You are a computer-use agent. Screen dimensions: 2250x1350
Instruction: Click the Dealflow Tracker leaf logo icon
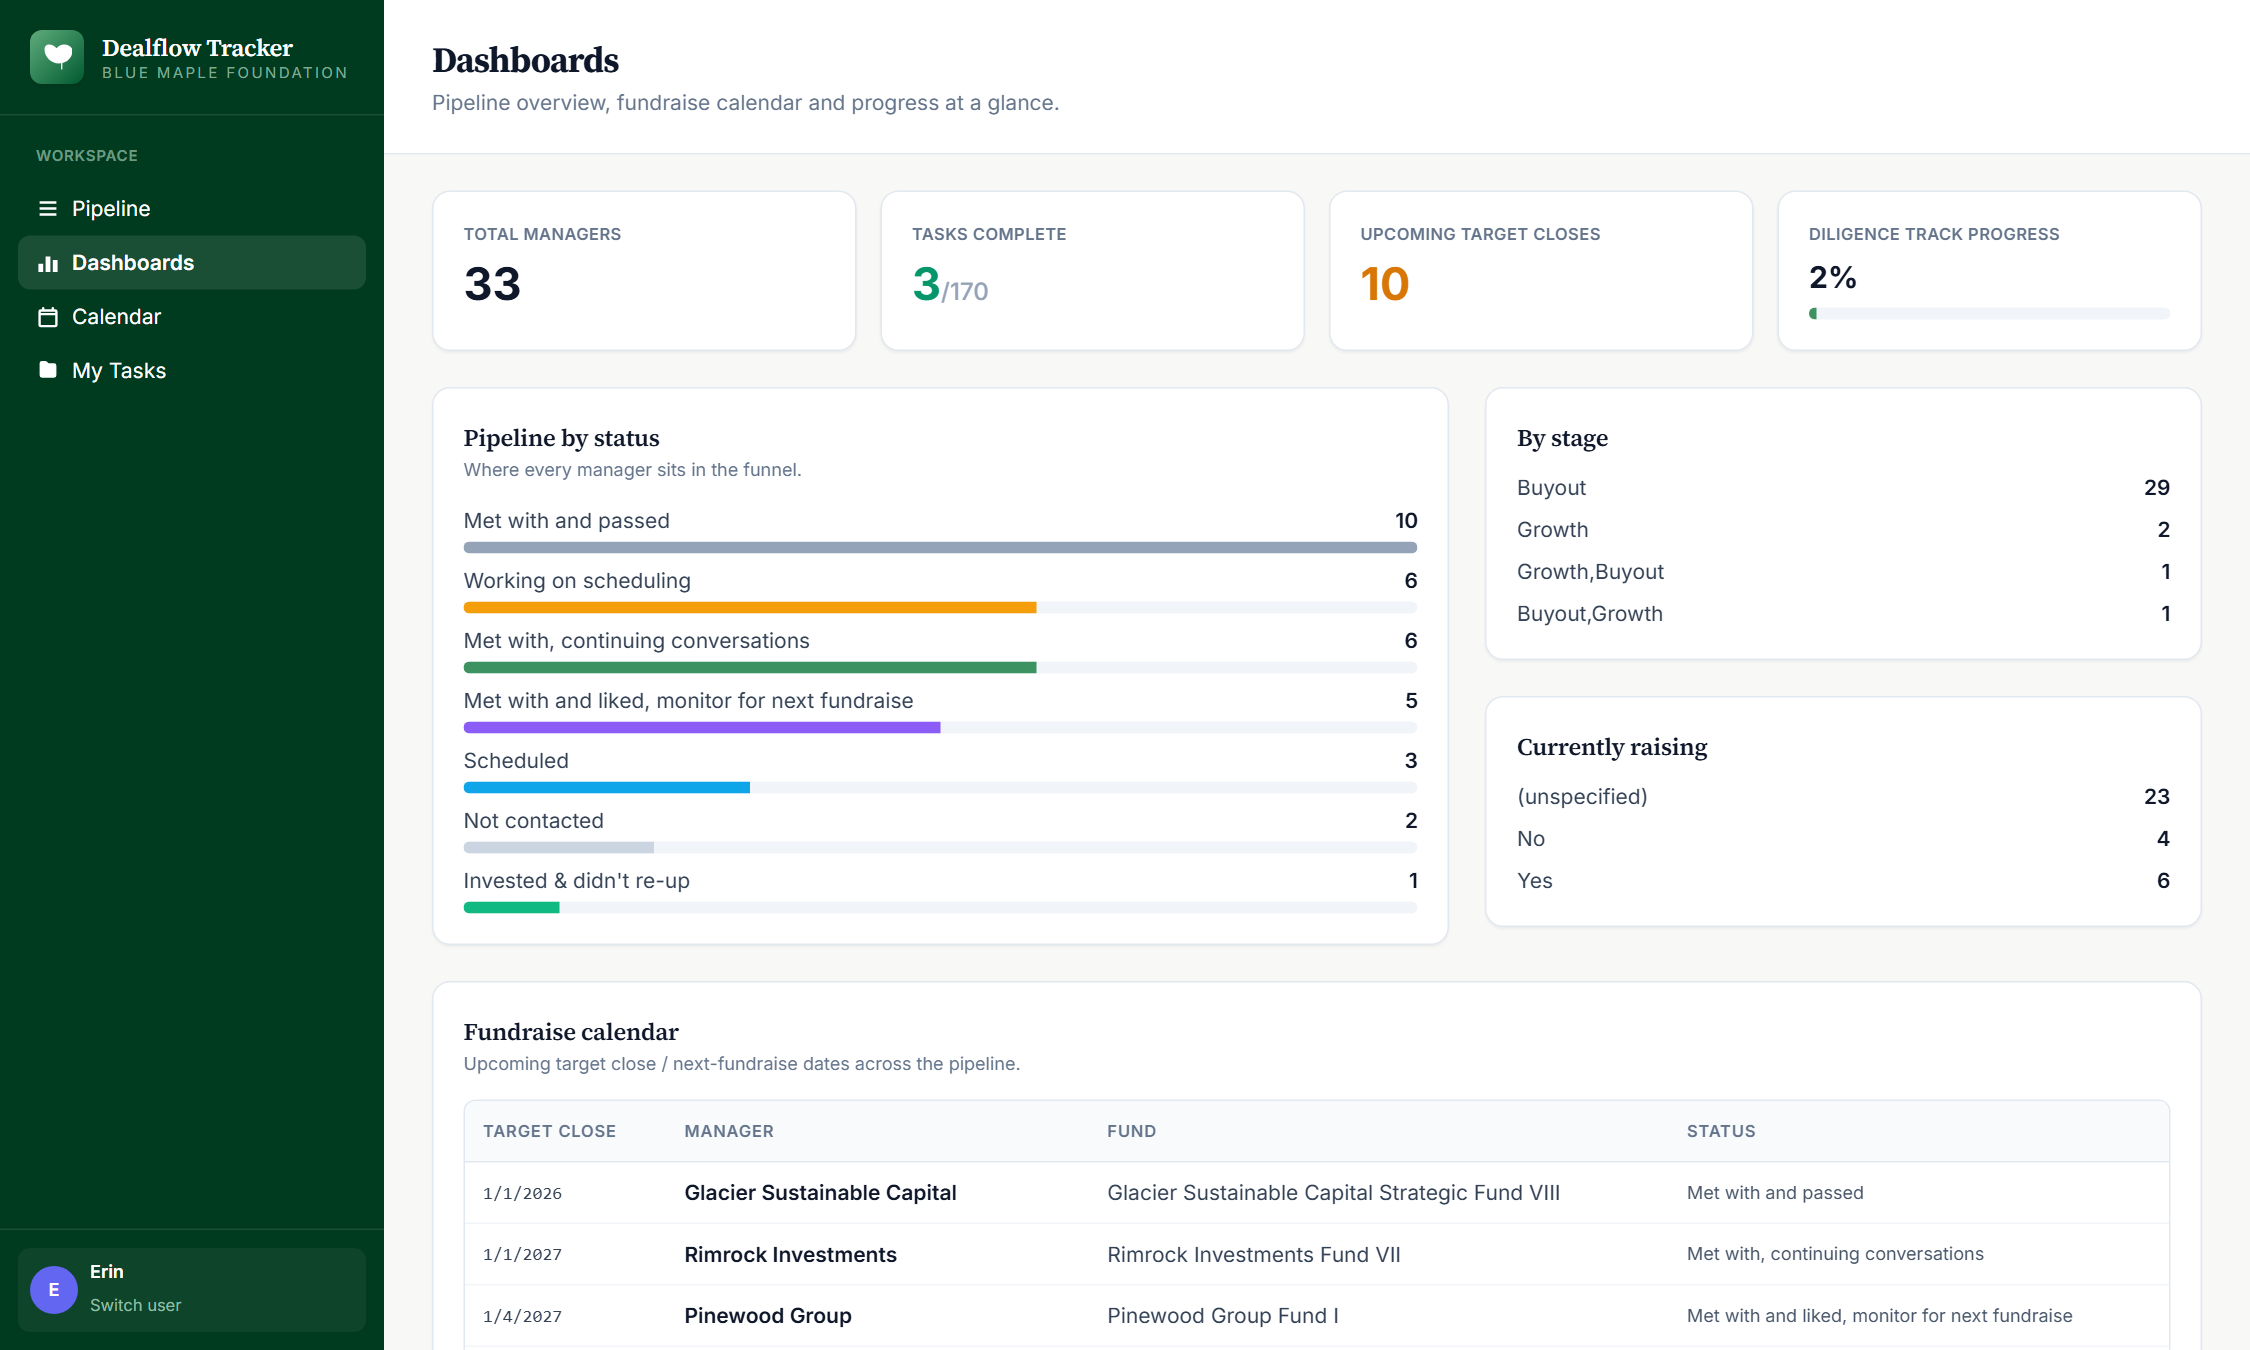(x=57, y=57)
